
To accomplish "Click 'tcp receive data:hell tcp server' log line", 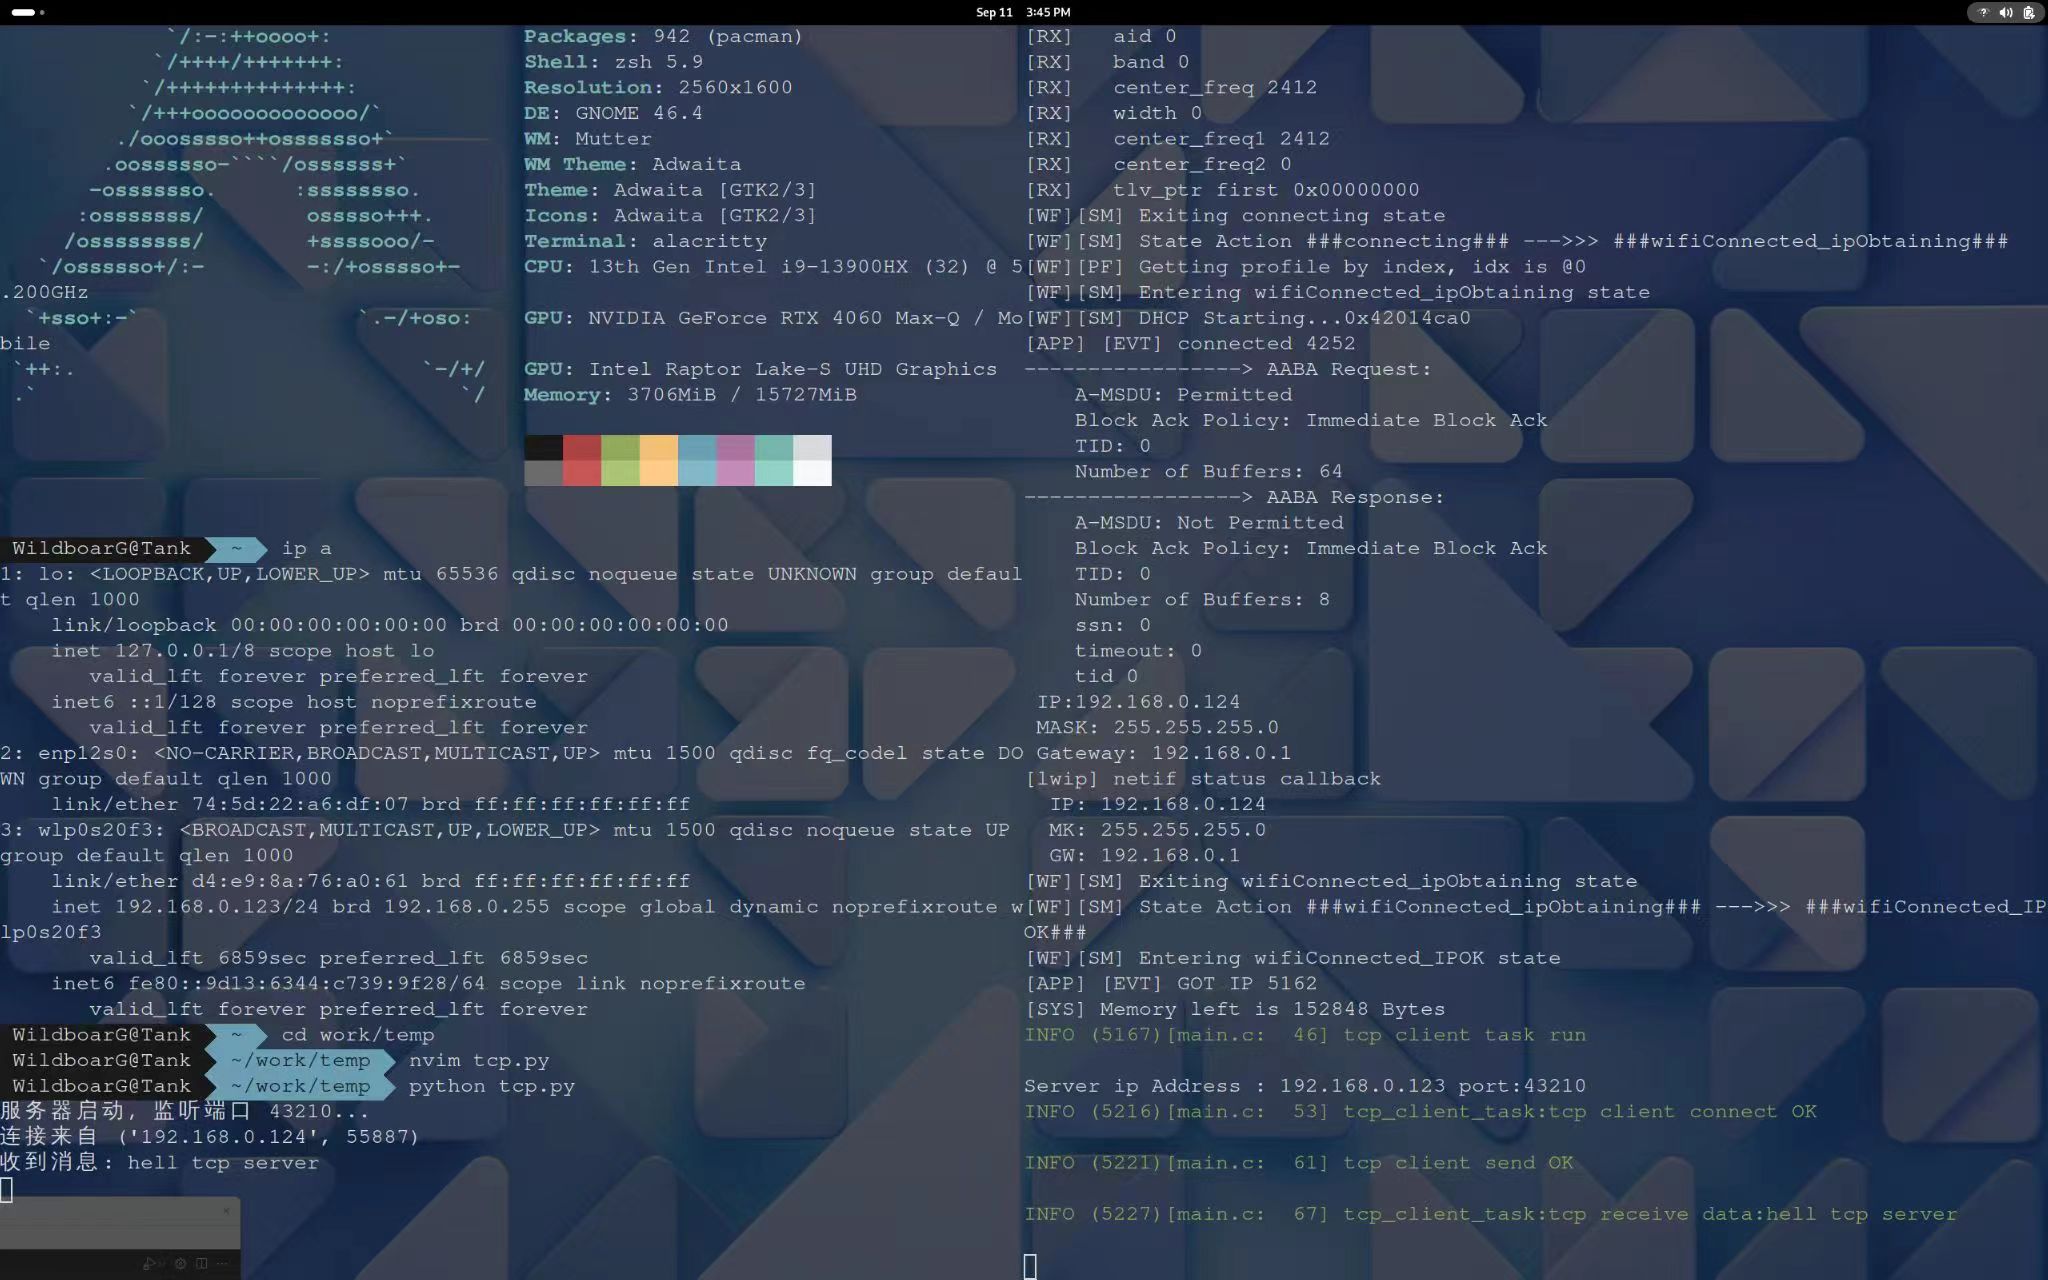I will (1491, 1214).
